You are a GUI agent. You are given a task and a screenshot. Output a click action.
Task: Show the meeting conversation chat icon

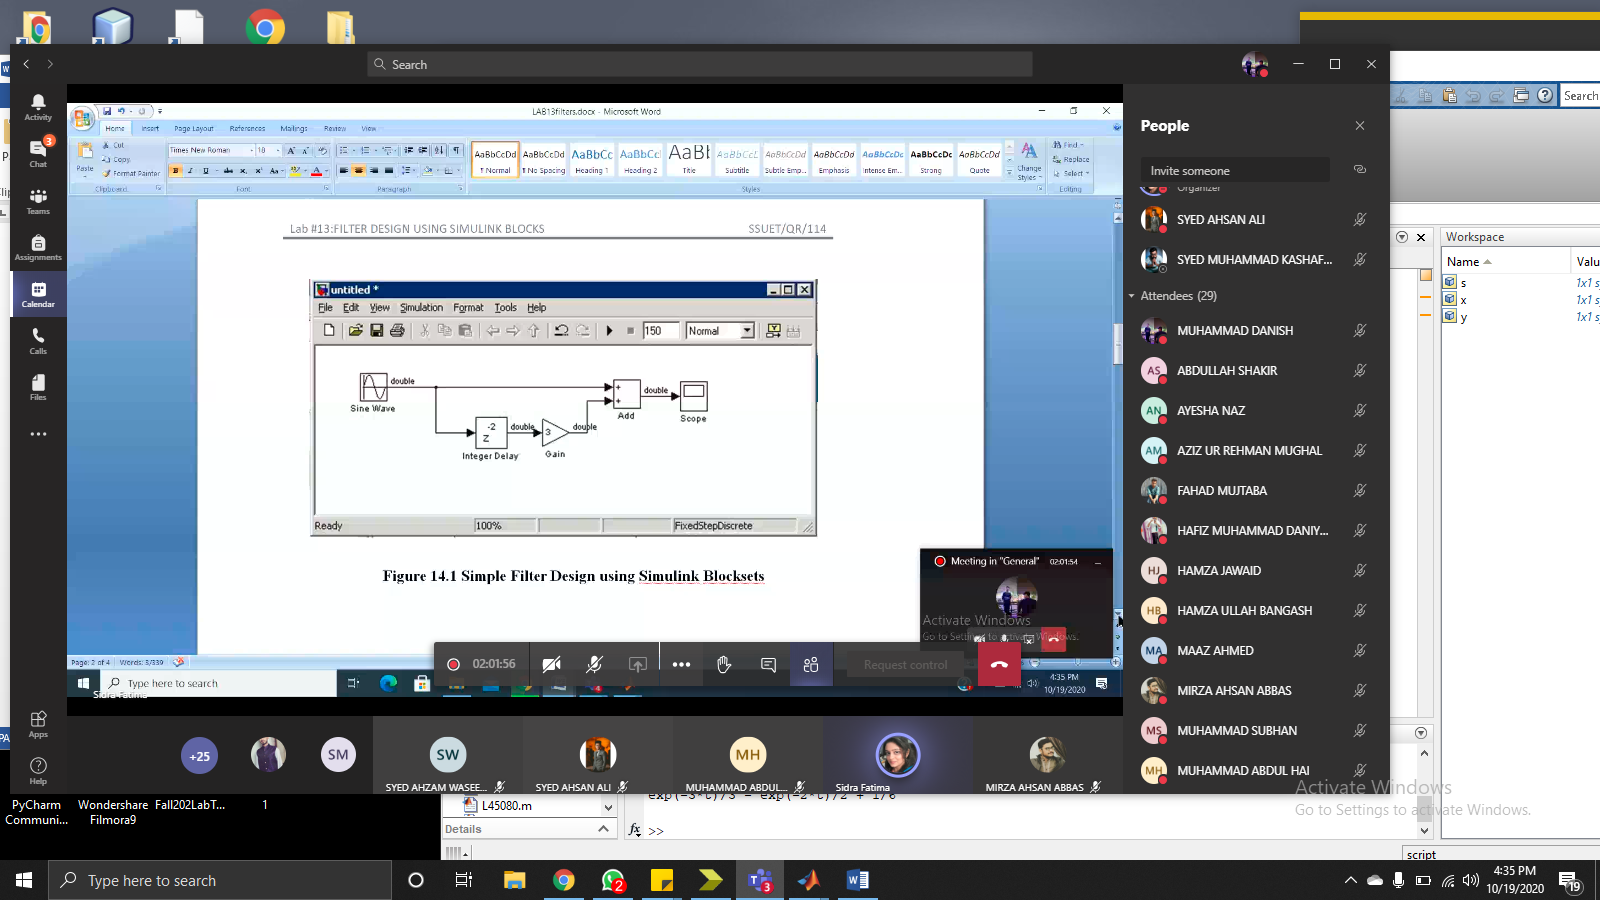(768, 665)
